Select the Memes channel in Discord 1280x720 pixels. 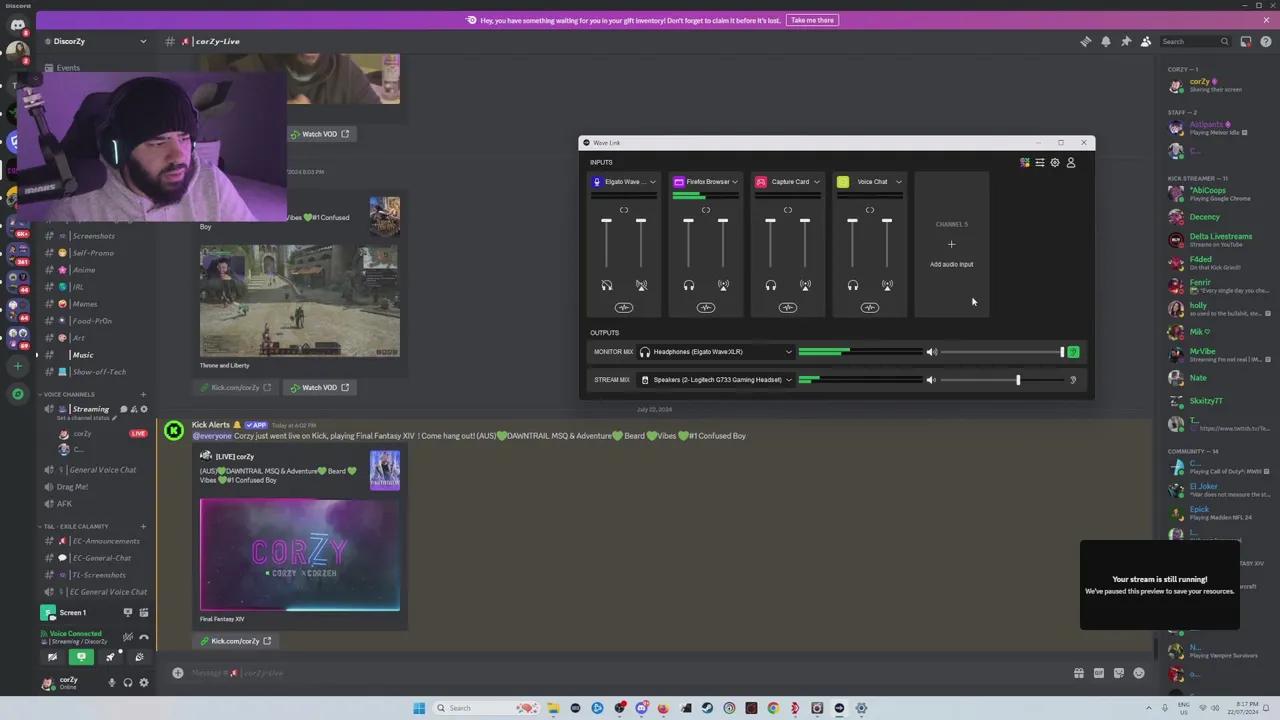84,304
